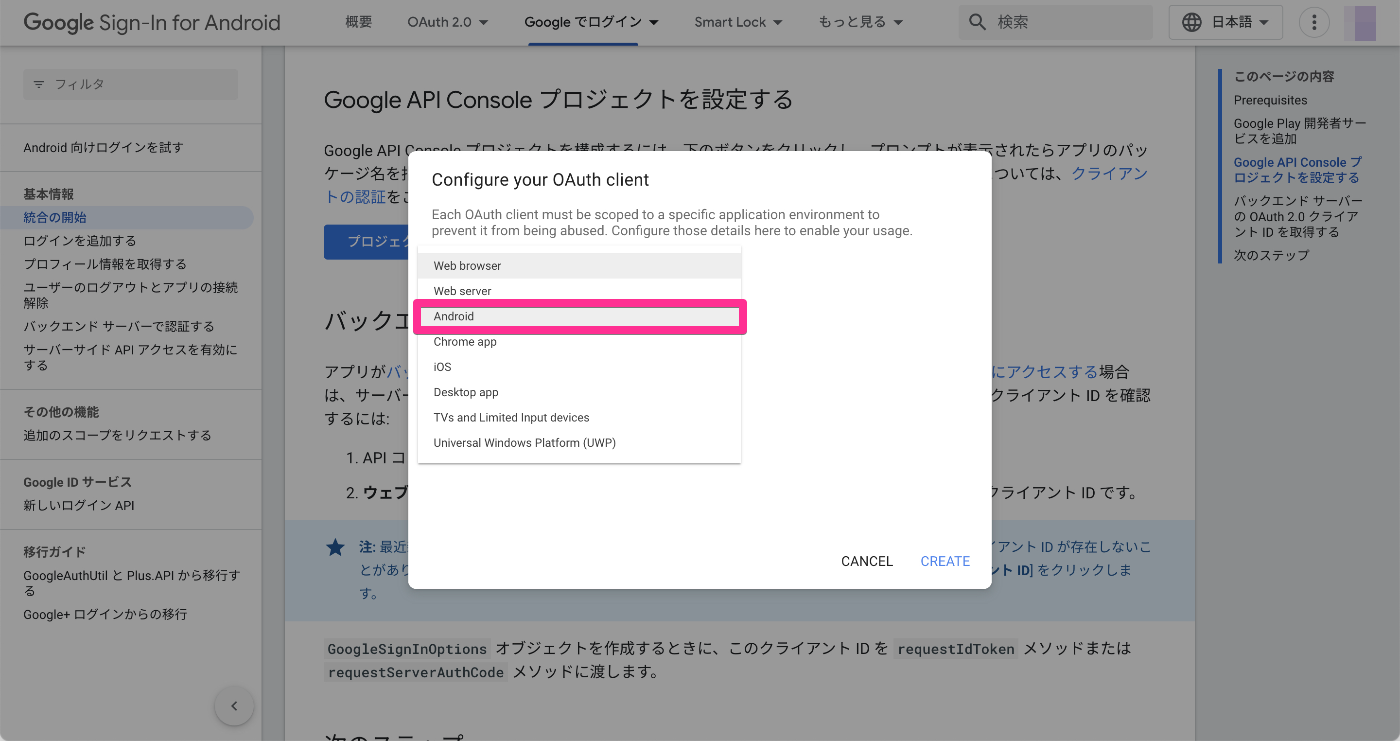Open バックエンド サーバーで認証する in sidebar
Screen dimensions: 1400x741
coord(119,326)
